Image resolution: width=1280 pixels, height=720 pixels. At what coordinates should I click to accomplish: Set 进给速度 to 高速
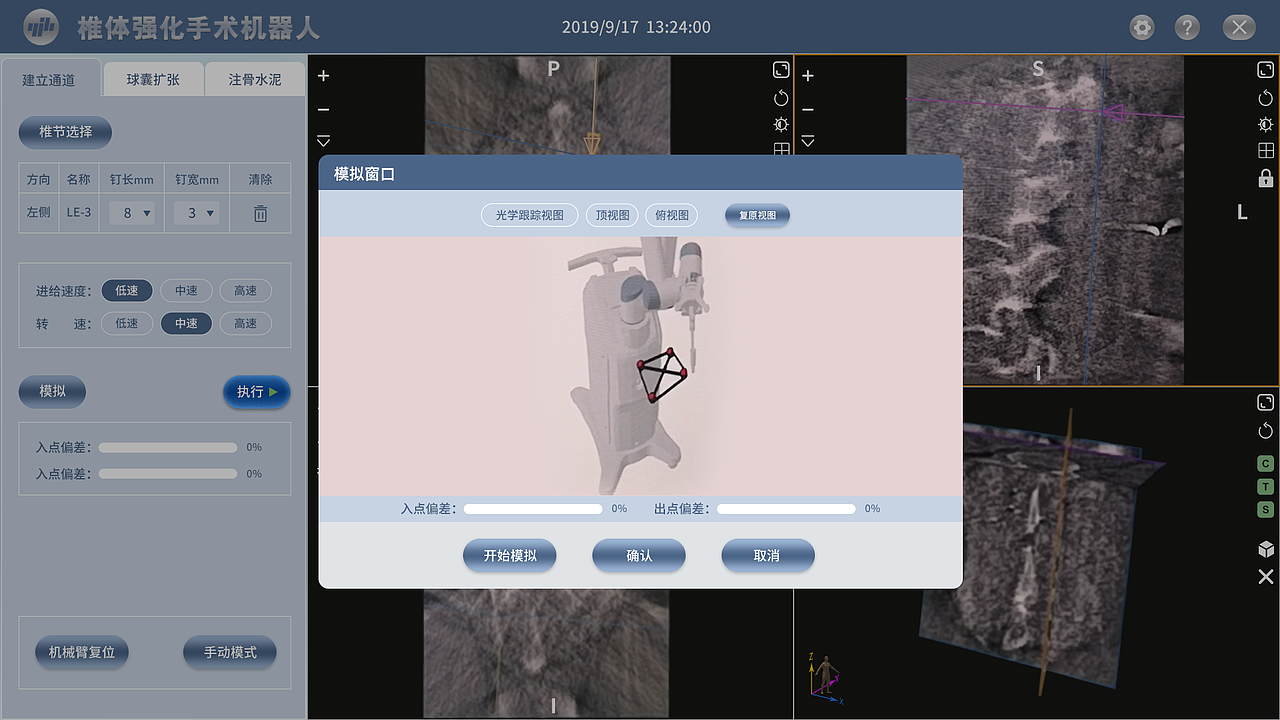245,291
